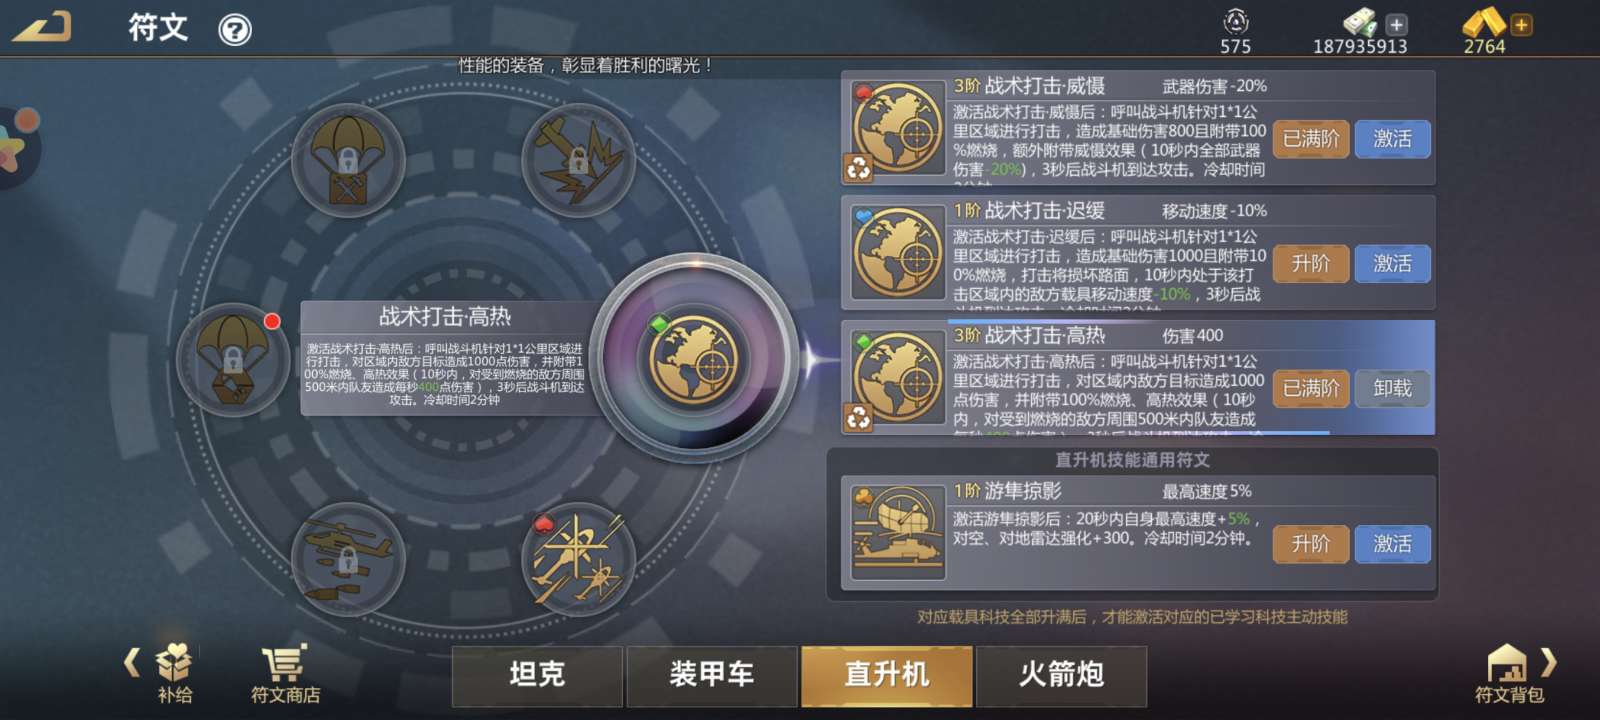1600x720 pixels.
Task: Open the help question mark icon
Action: pos(235,30)
